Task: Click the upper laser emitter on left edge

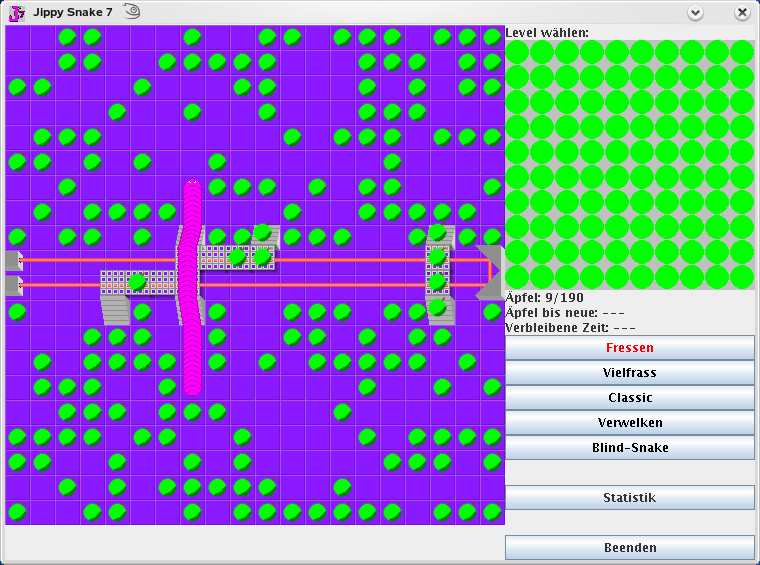Action: (14, 261)
